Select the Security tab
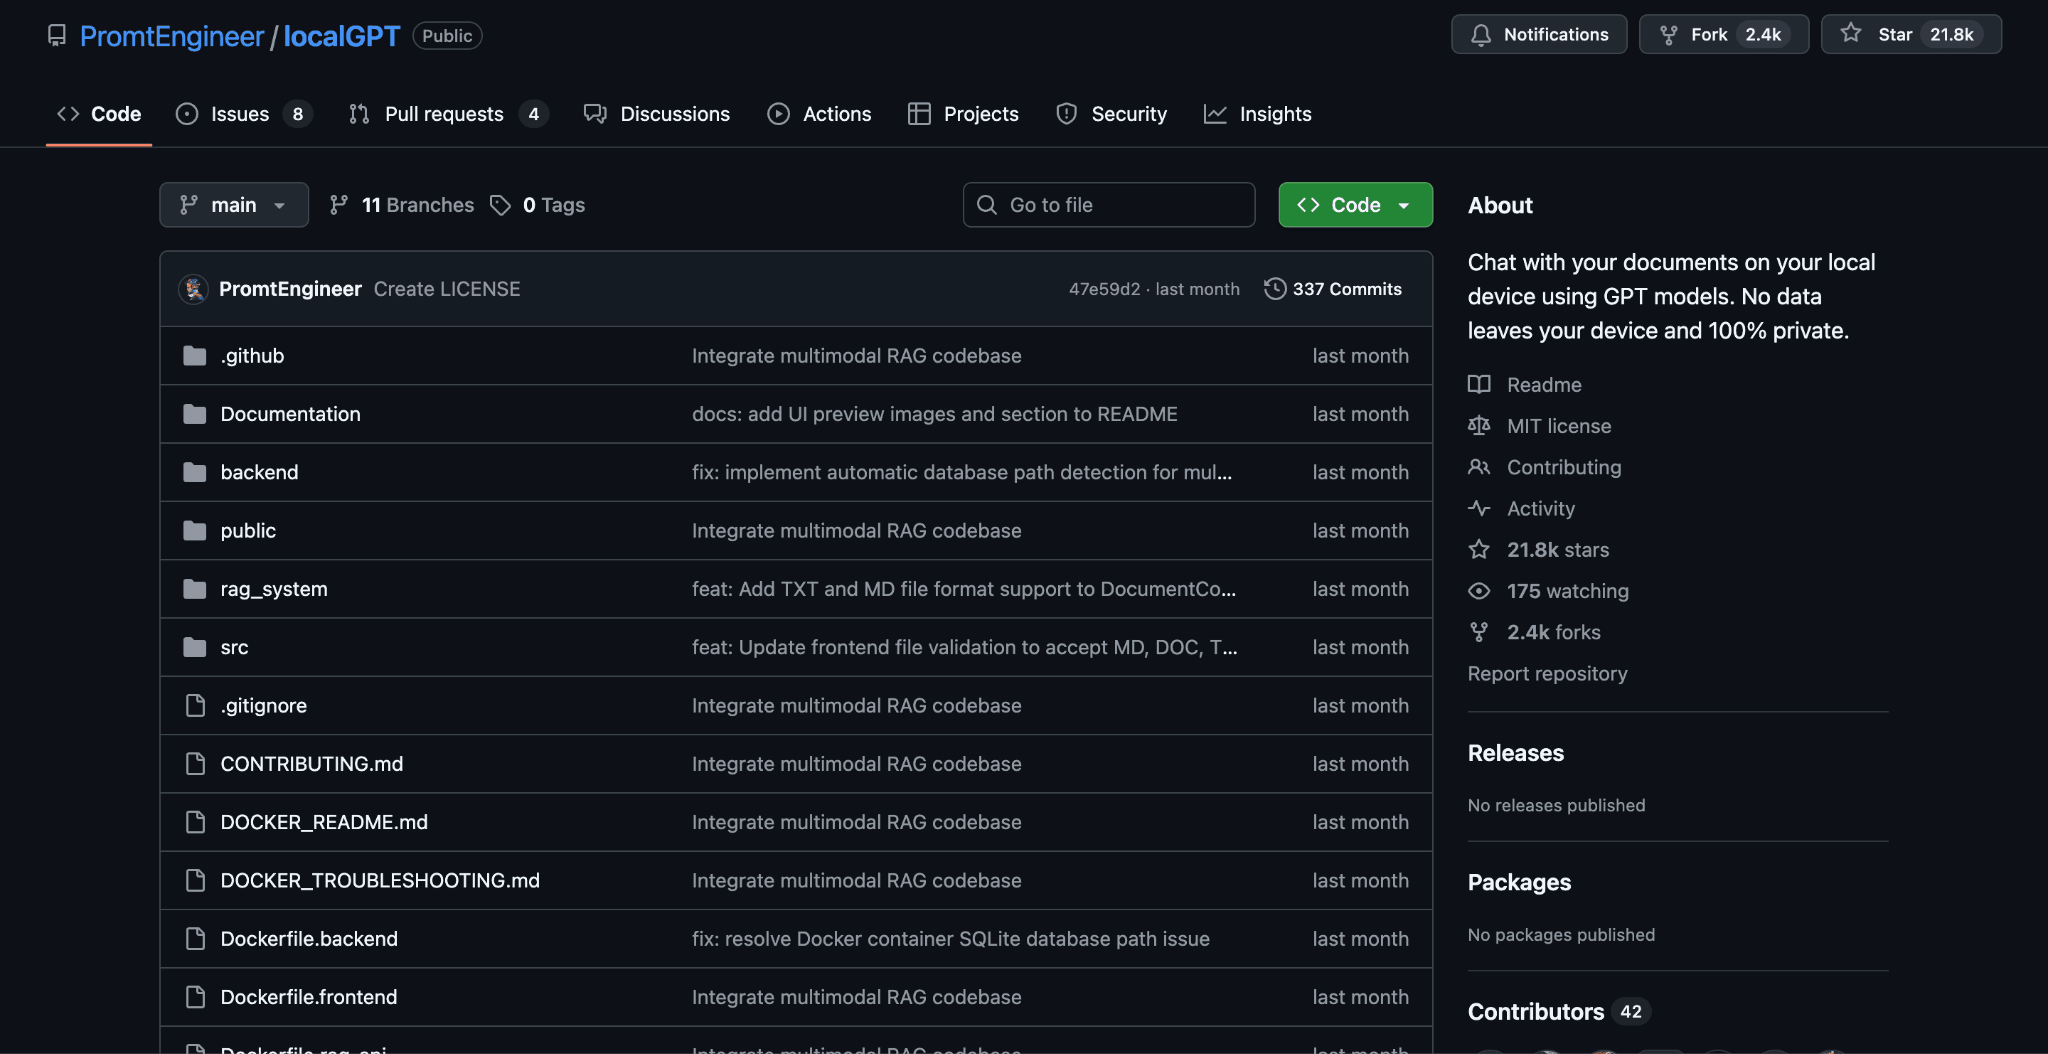The height and width of the screenshot is (1054, 2048). coord(1128,114)
